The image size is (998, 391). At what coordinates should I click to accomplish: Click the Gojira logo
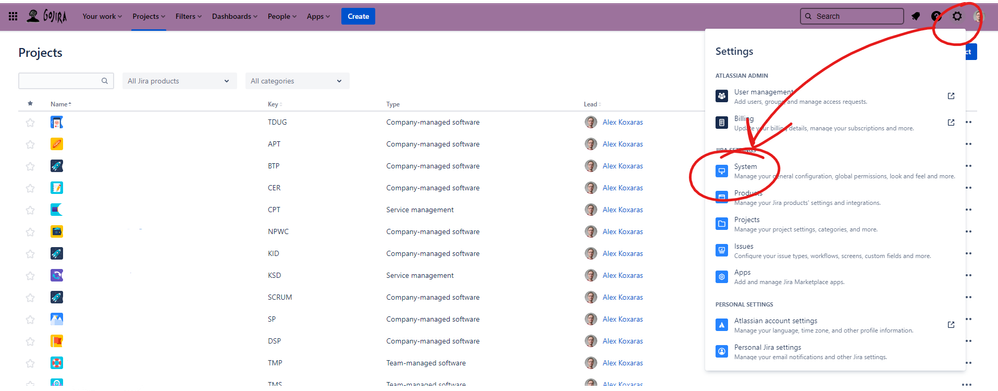tap(46, 17)
